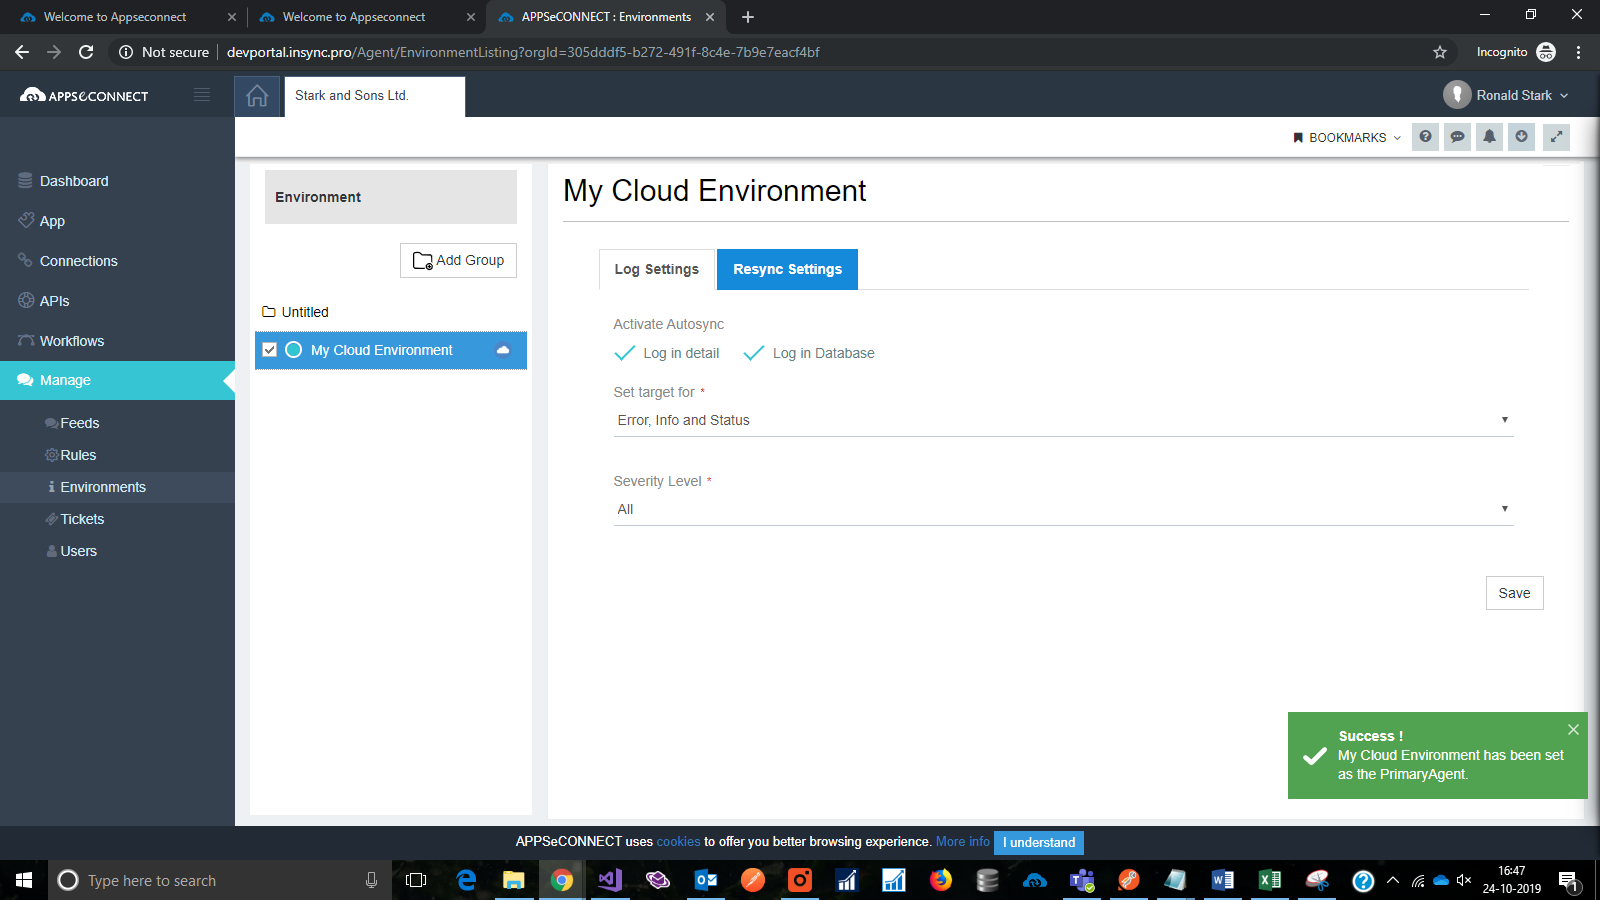Viewport: 1600px width, 900px height.
Task: Click Ronald Stark avatar icon
Action: point(1457,95)
